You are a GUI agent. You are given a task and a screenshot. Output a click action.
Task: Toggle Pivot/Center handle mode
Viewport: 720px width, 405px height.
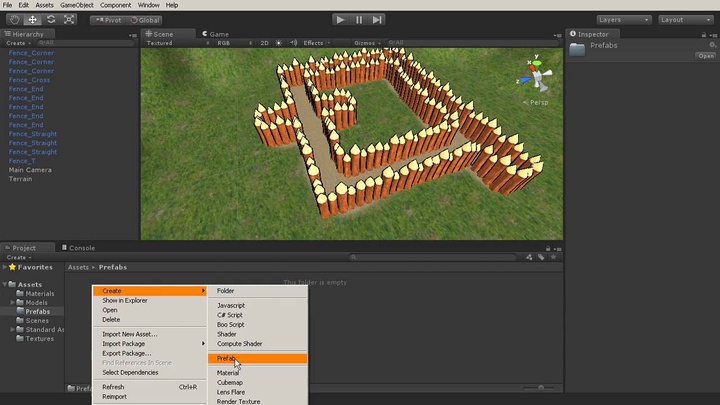click(110, 19)
